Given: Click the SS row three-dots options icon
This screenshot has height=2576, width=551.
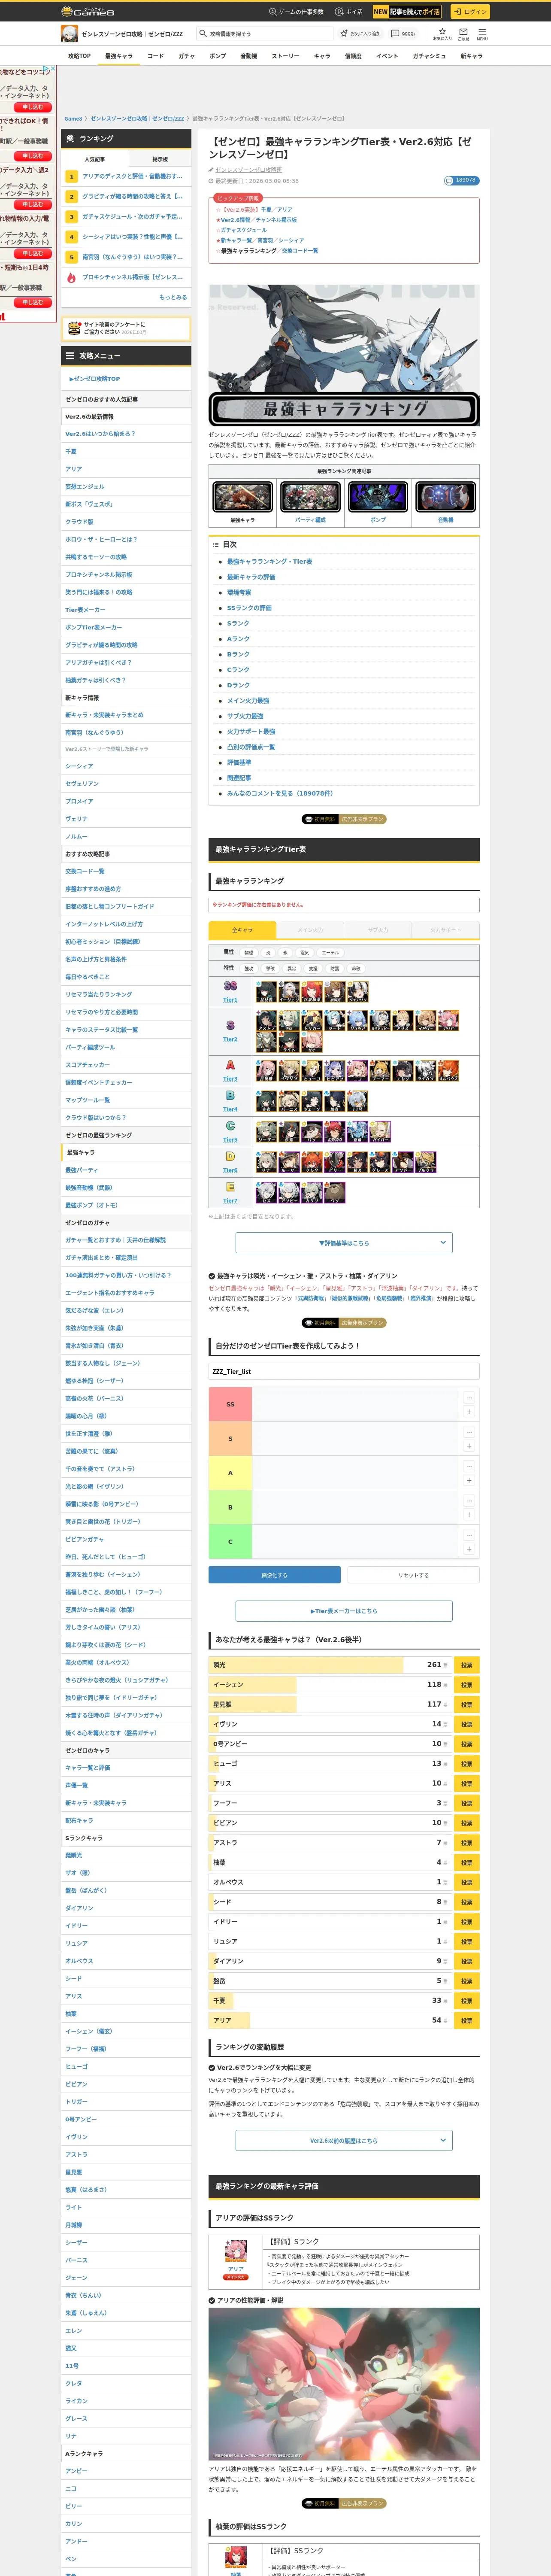Looking at the screenshot, I should coord(469,1397).
